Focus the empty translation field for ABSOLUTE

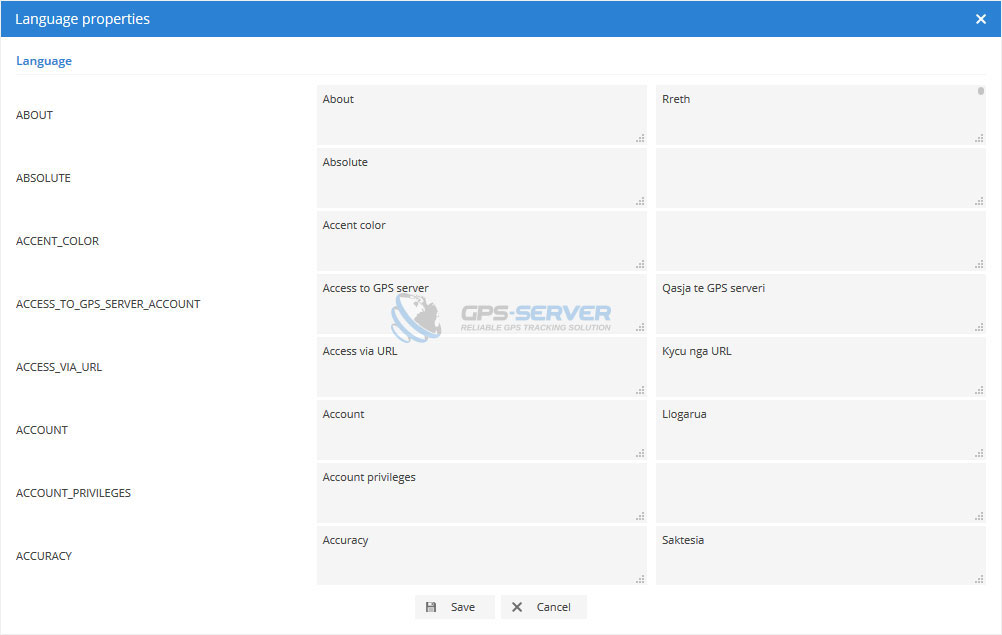pos(820,178)
